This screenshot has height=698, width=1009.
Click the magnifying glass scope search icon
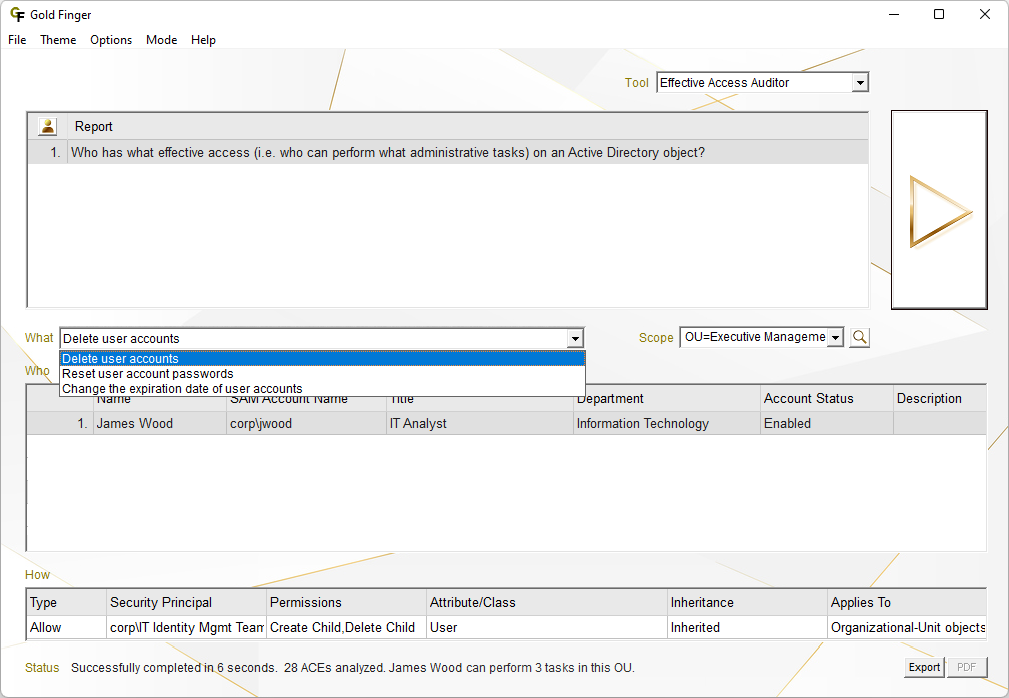tap(859, 338)
